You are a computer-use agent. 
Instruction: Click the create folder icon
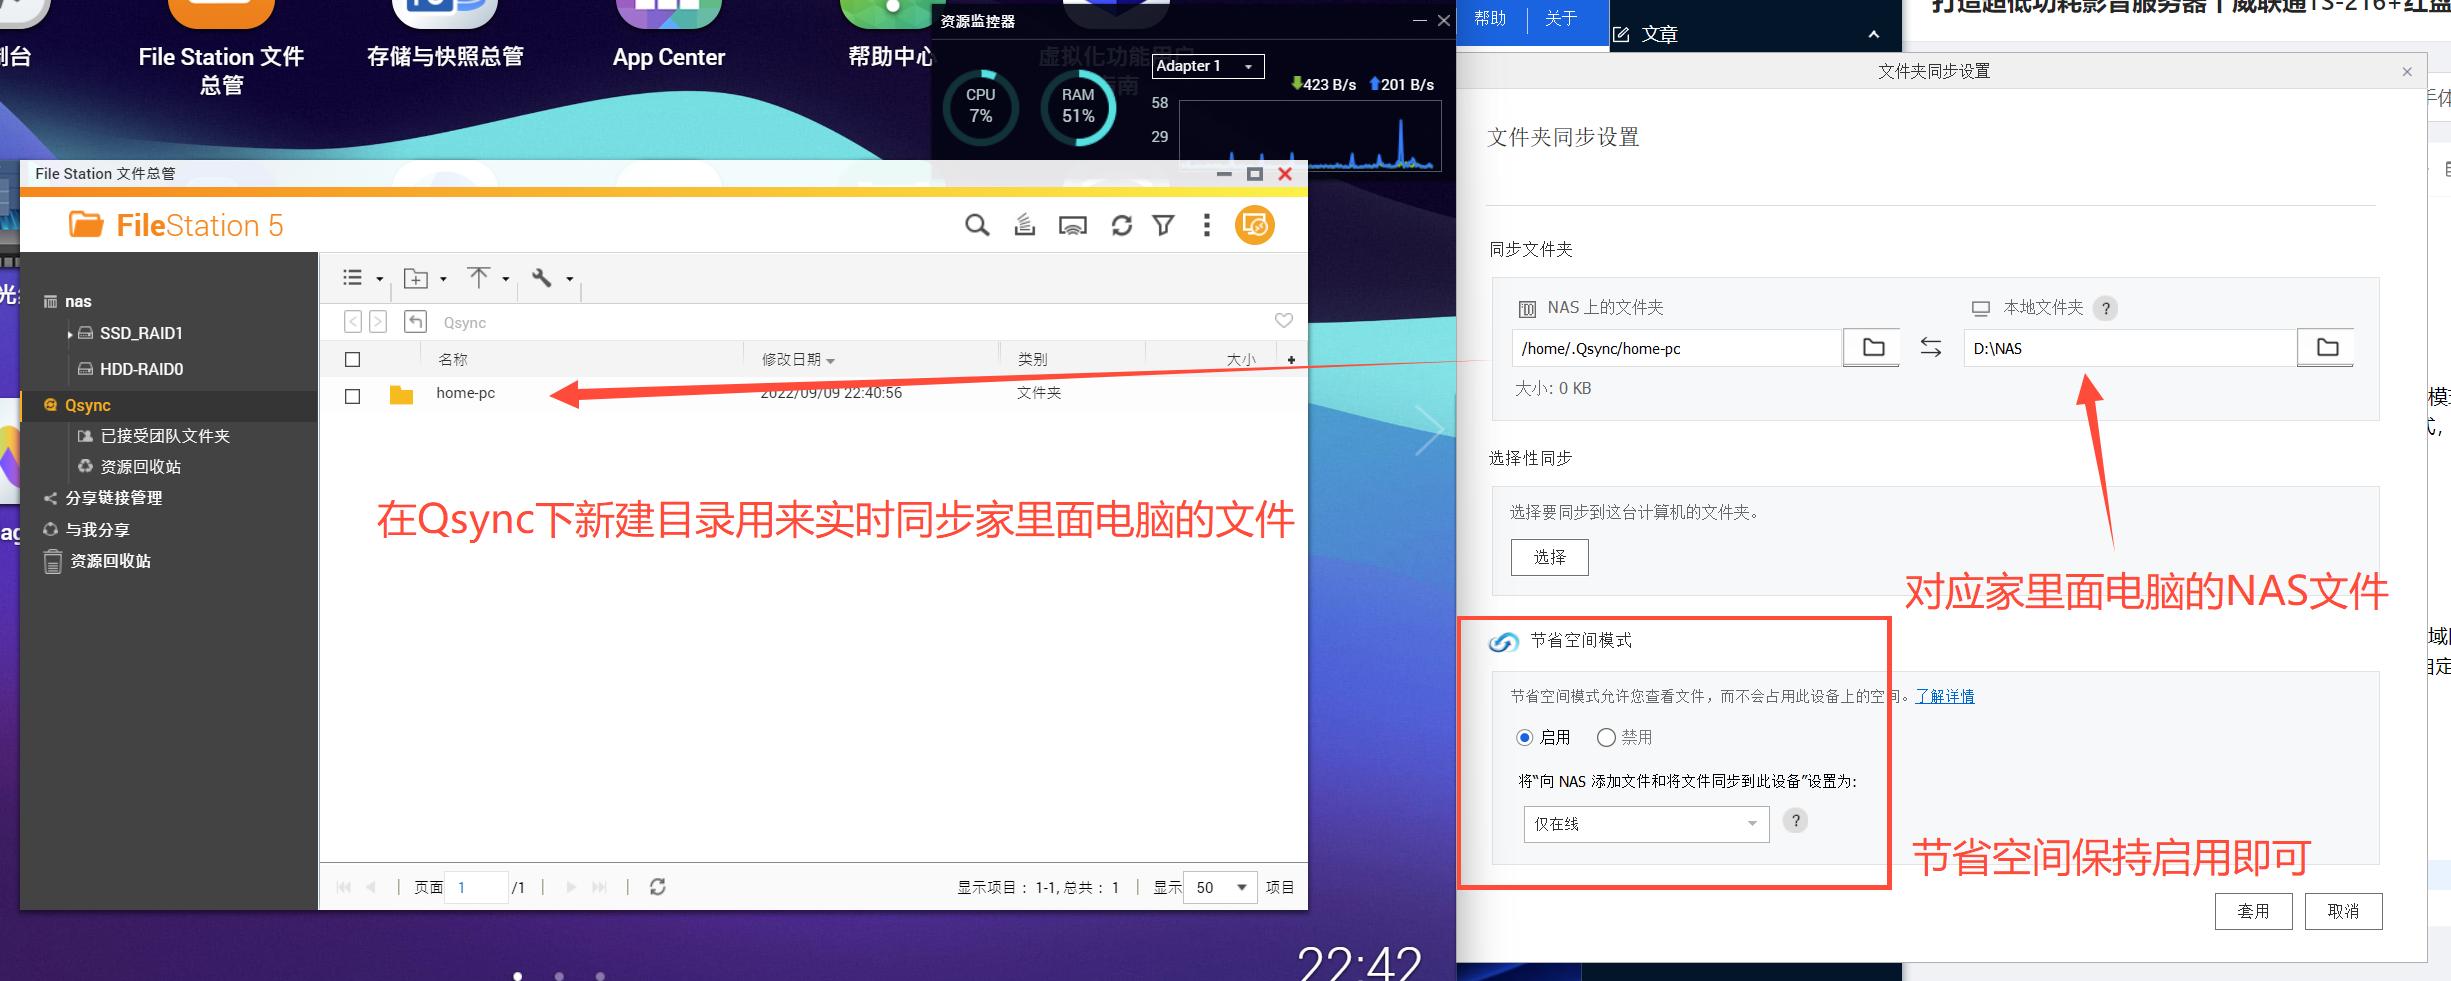click(x=417, y=278)
